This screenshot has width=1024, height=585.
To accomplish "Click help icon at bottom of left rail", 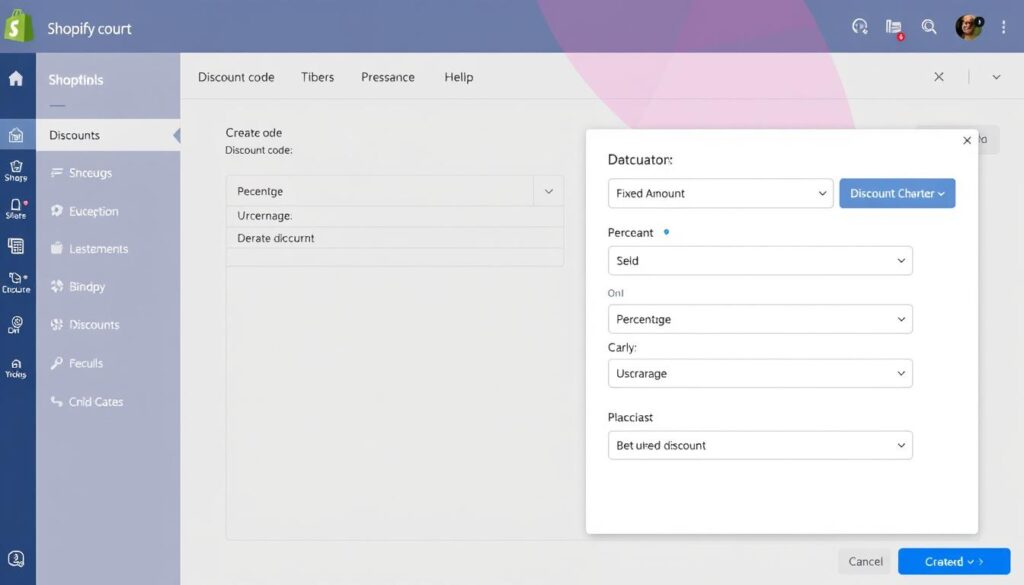I will click(16, 560).
